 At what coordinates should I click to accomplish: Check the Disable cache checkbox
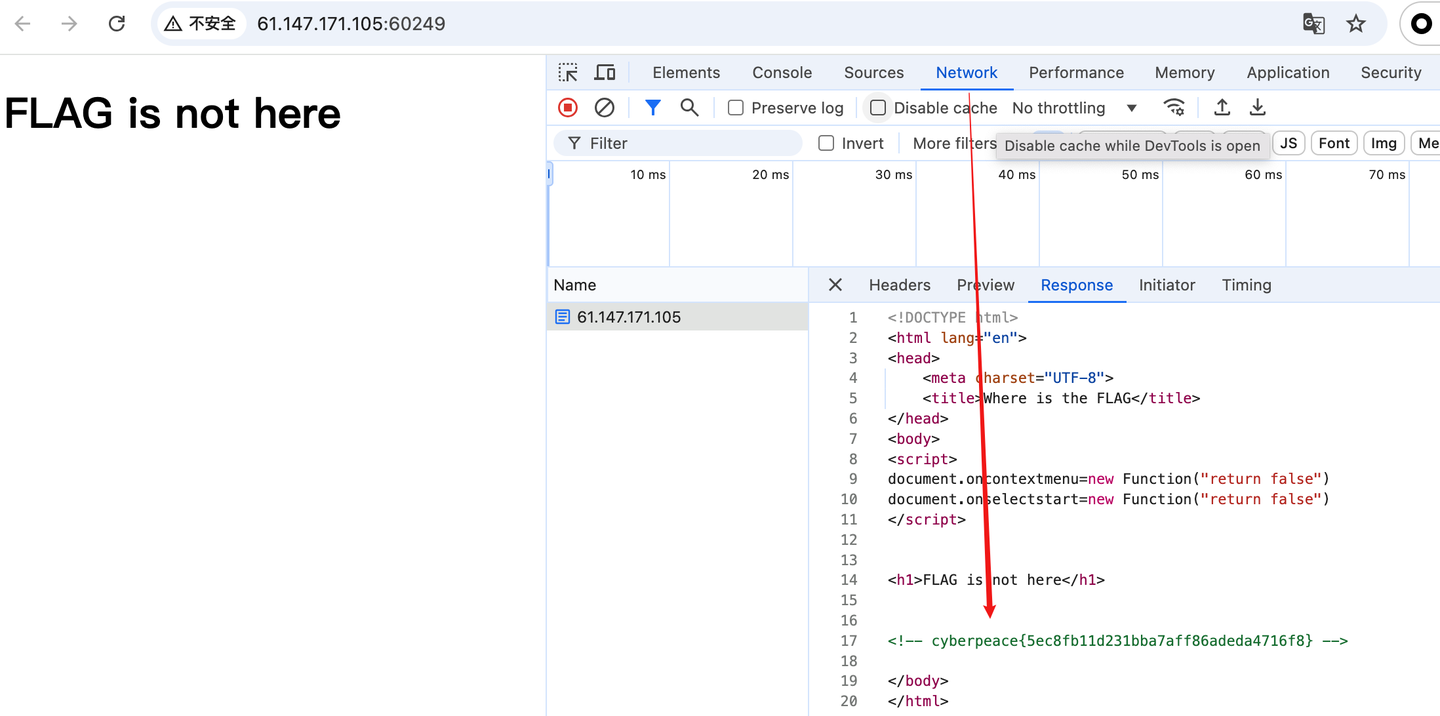click(x=878, y=108)
